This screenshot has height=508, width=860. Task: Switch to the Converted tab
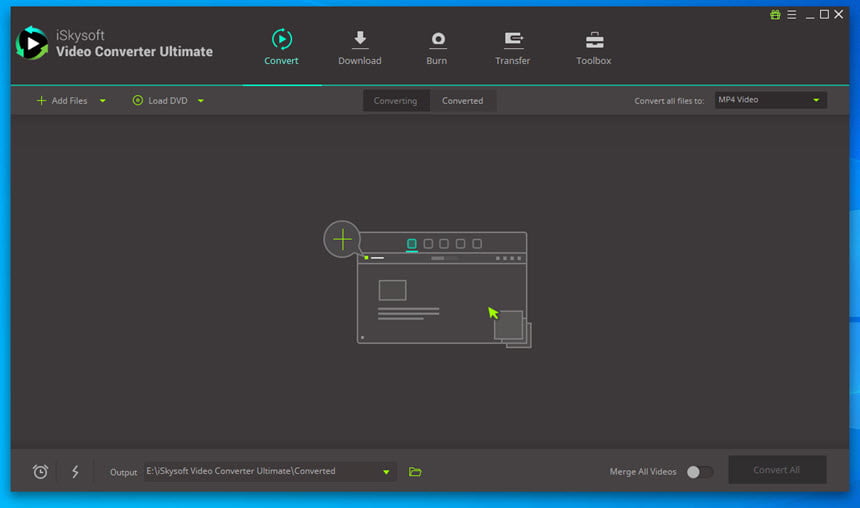463,101
